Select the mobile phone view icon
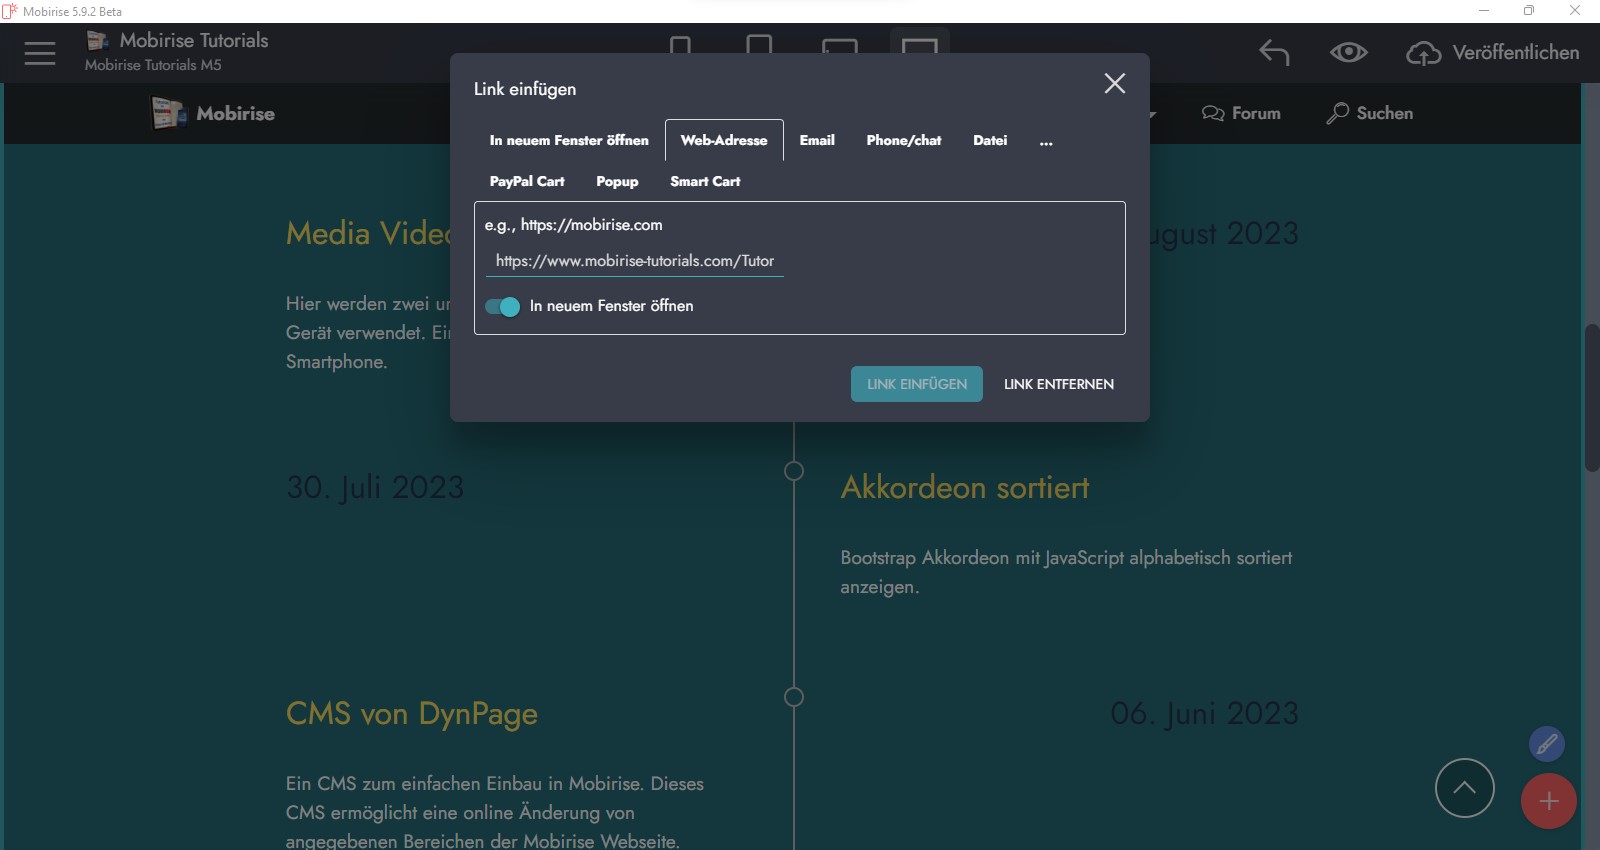The height and width of the screenshot is (850, 1600). tap(680, 46)
